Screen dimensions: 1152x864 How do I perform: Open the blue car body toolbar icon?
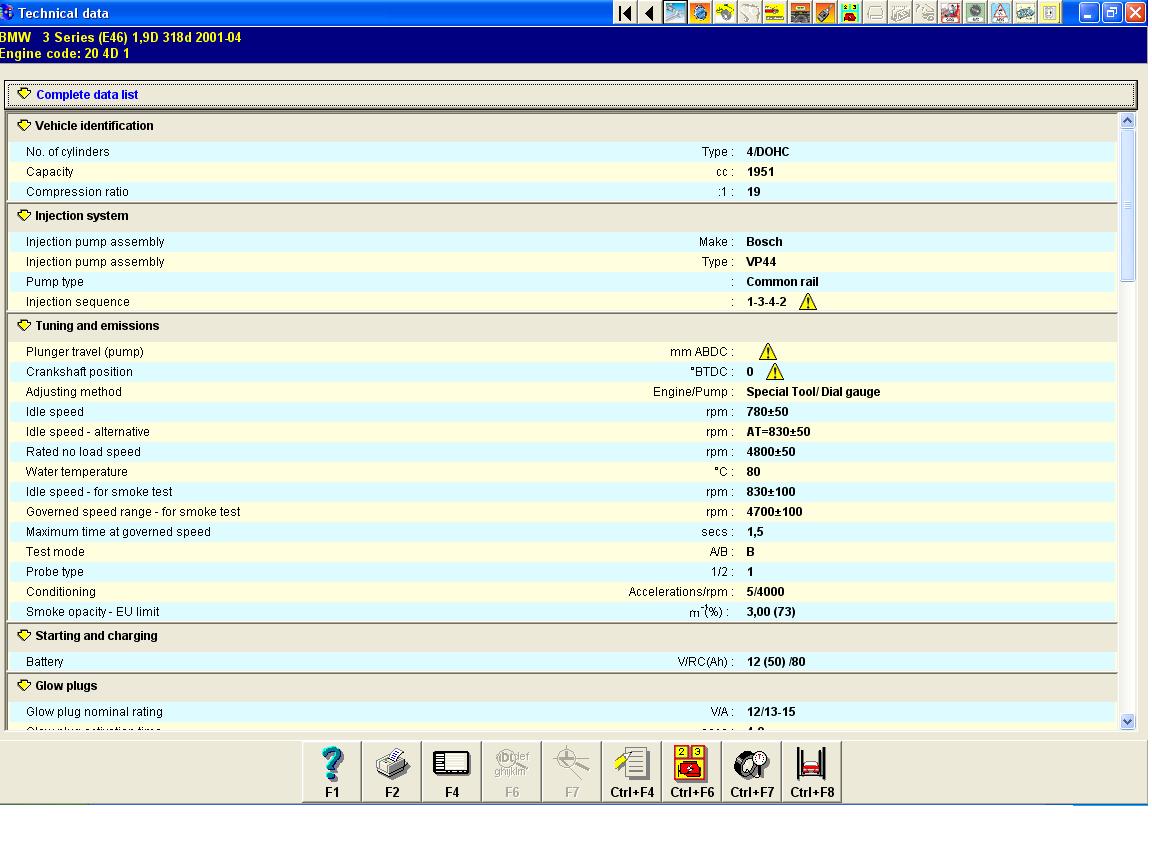tap(1025, 12)
